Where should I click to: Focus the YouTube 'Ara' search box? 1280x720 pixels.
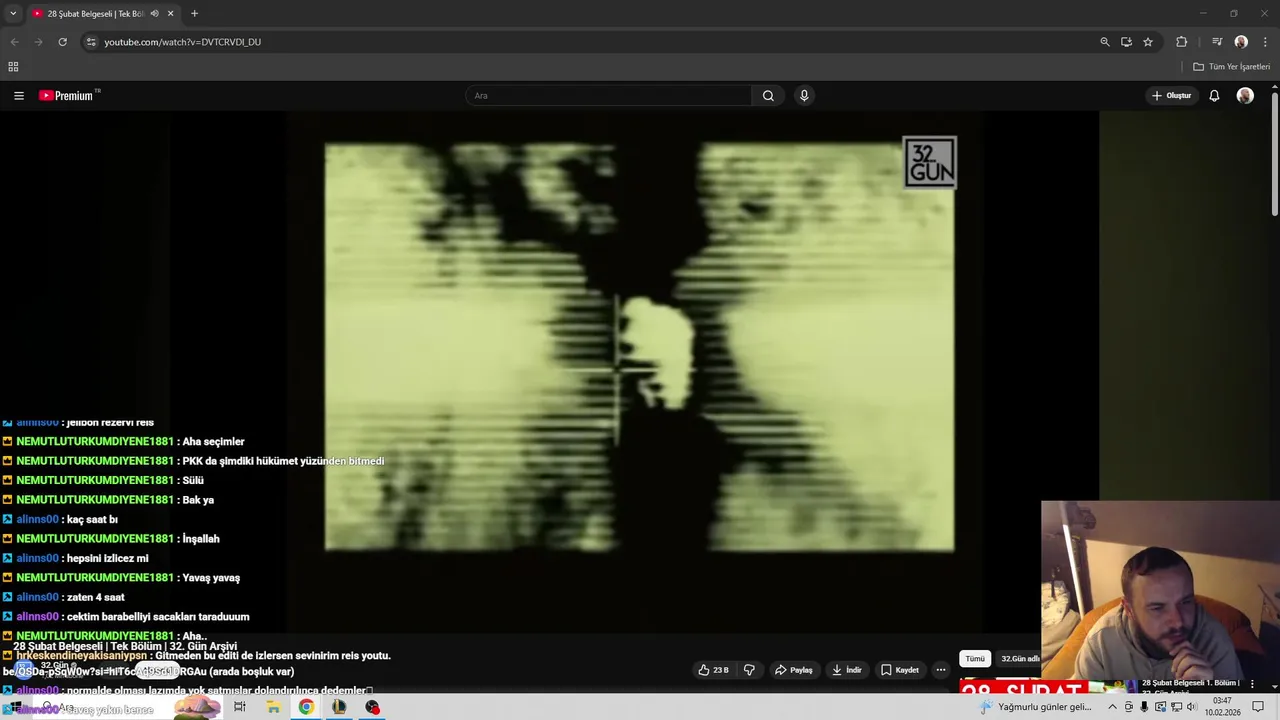coord(608,96)
